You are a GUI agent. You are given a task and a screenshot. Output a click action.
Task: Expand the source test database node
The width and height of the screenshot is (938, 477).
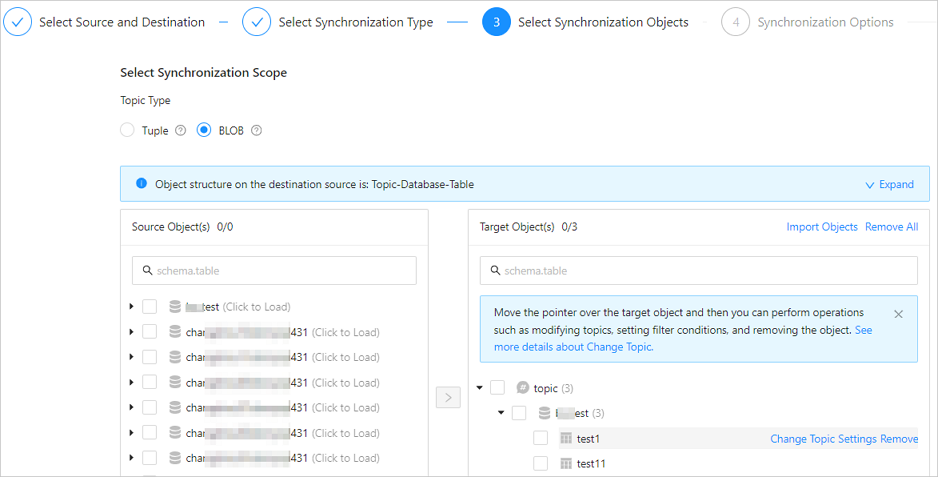point(132,307)
